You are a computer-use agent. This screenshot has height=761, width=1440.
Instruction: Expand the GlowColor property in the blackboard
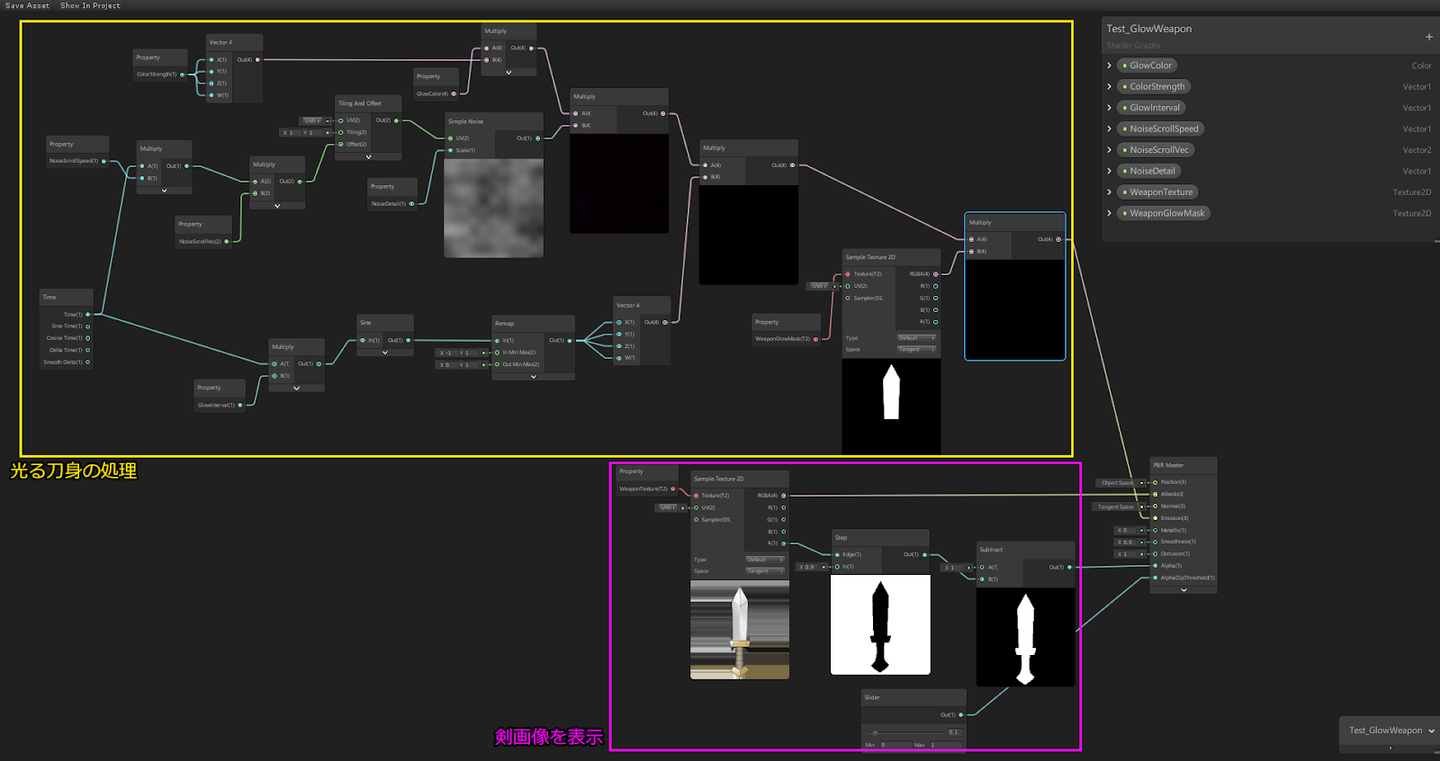coord(1110,66)
